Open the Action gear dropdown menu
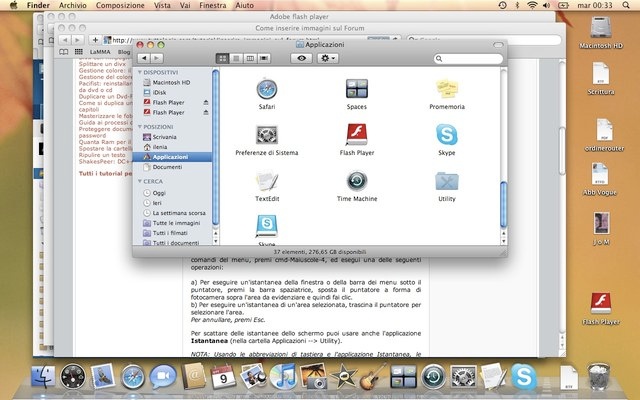 click(x=328, y=58)
